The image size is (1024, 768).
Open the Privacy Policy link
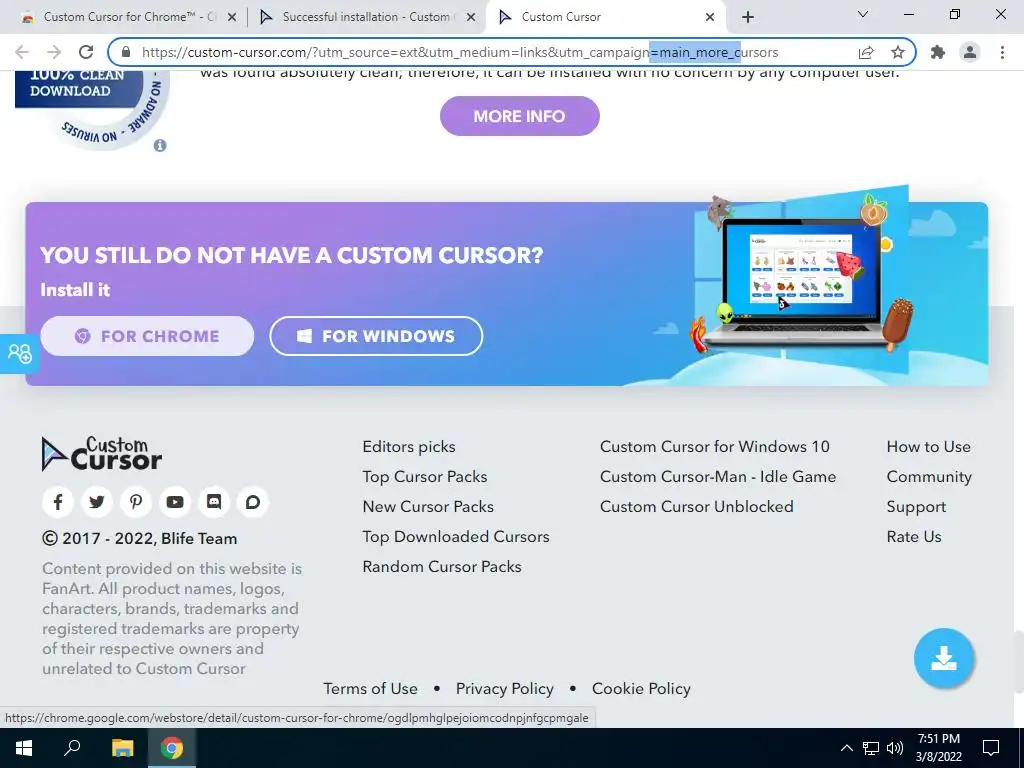(x=505, y=689)
